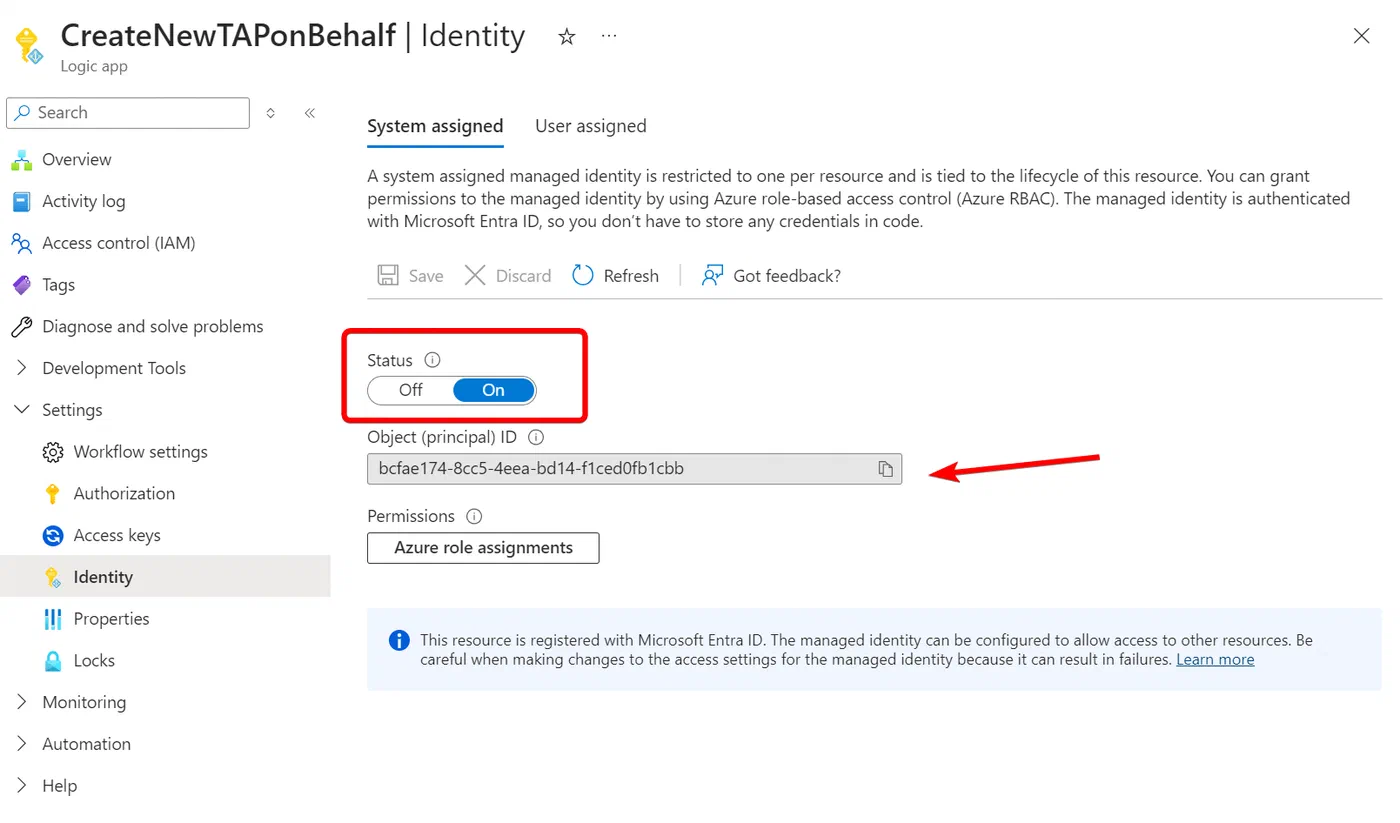Go to Access control (IAM)
The height and width of the screenshot is (823, 1400).
coord(119,243)
